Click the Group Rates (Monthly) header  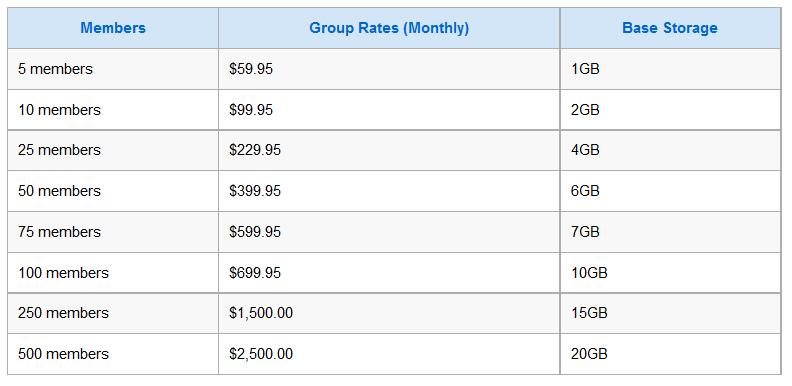pyautogui.click(x=389, y=28)
